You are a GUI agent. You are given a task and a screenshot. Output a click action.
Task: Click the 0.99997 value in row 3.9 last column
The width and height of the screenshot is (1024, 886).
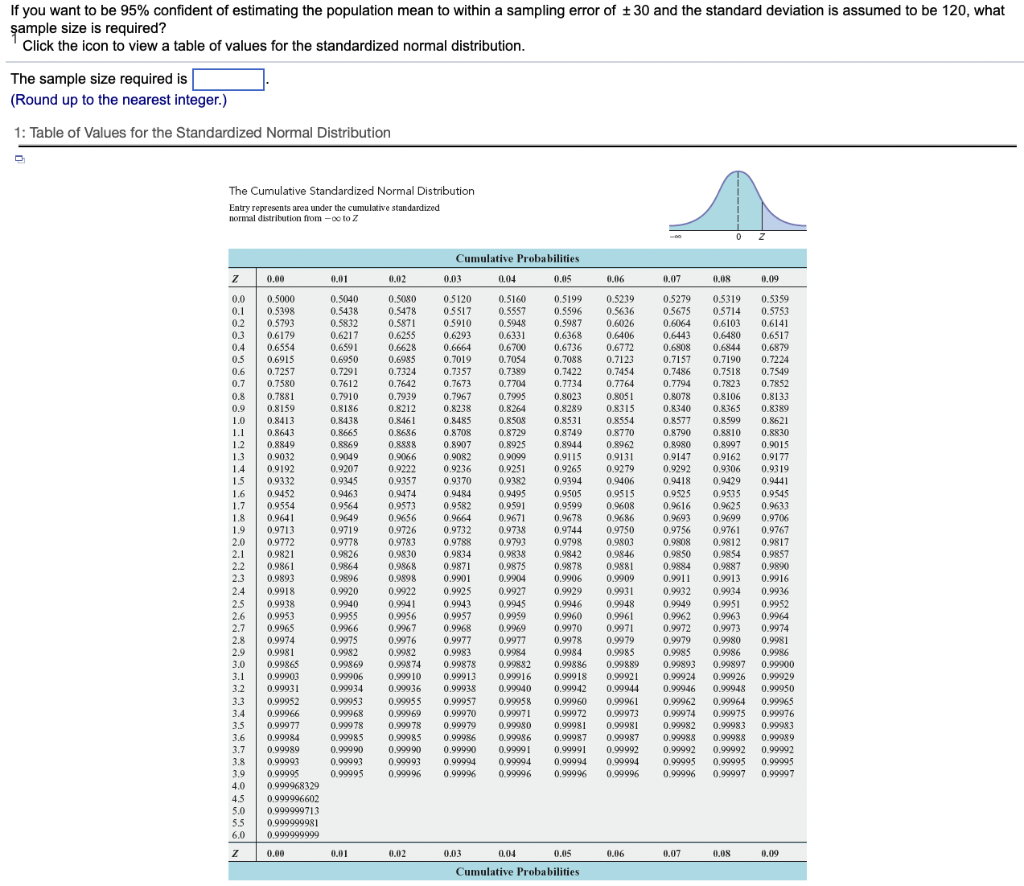click(x=778, y=774)
